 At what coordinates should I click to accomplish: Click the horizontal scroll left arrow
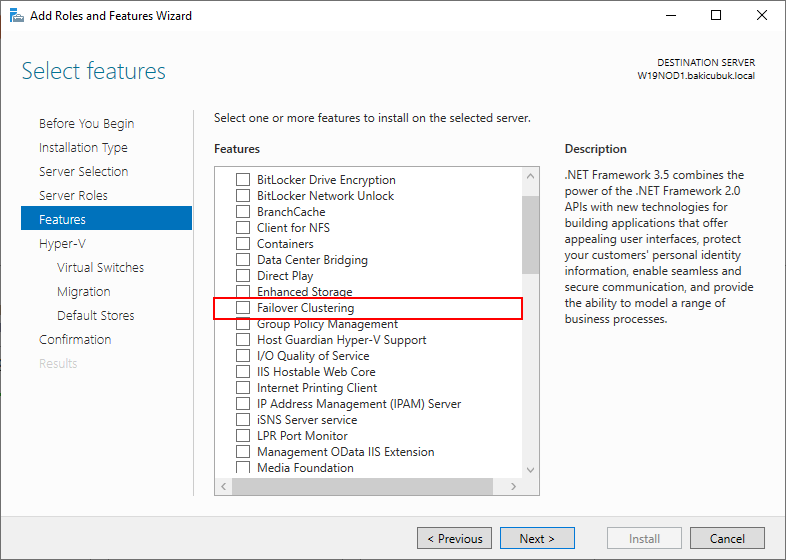224,486
